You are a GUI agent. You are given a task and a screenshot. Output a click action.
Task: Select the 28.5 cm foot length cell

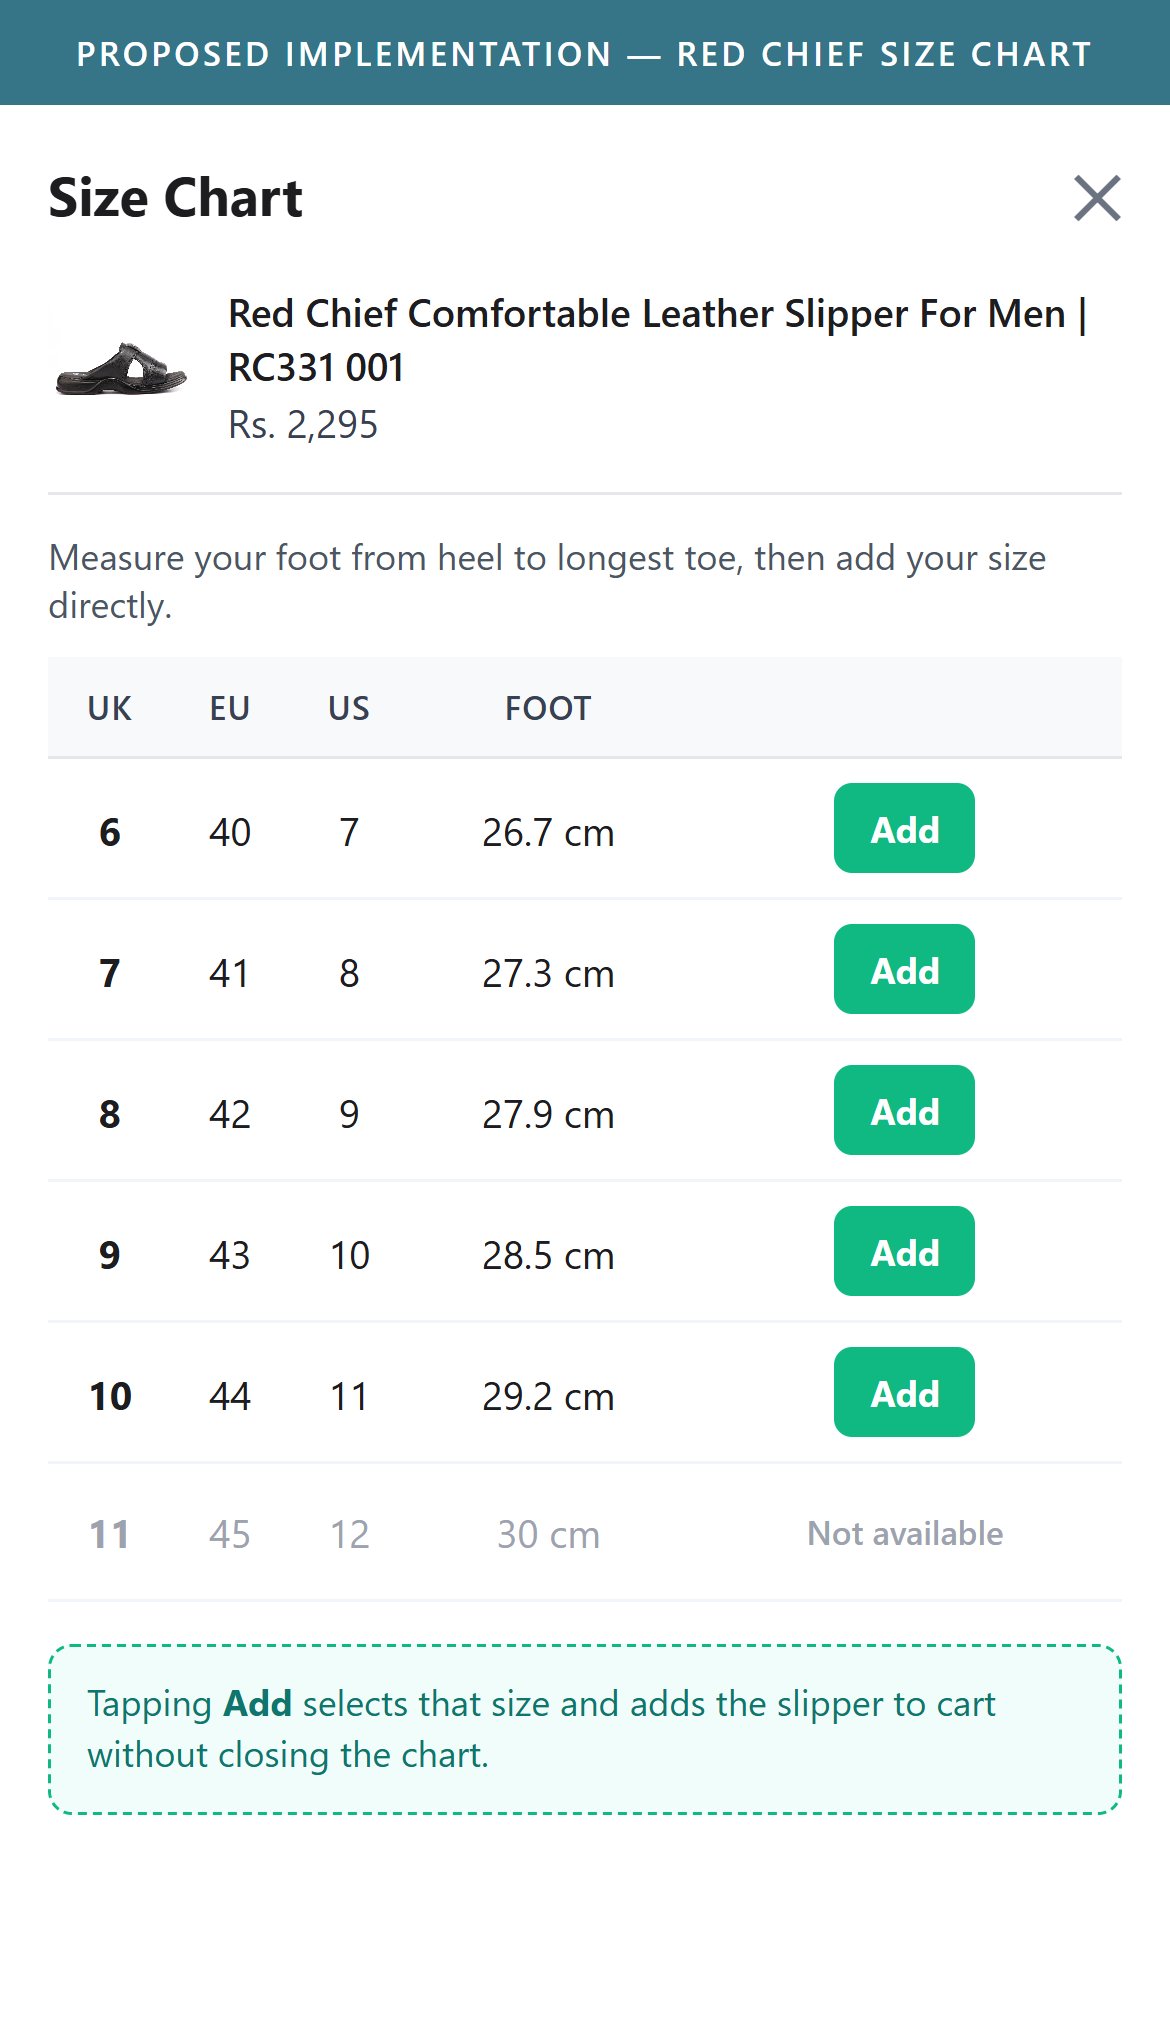click(548, 1255)
